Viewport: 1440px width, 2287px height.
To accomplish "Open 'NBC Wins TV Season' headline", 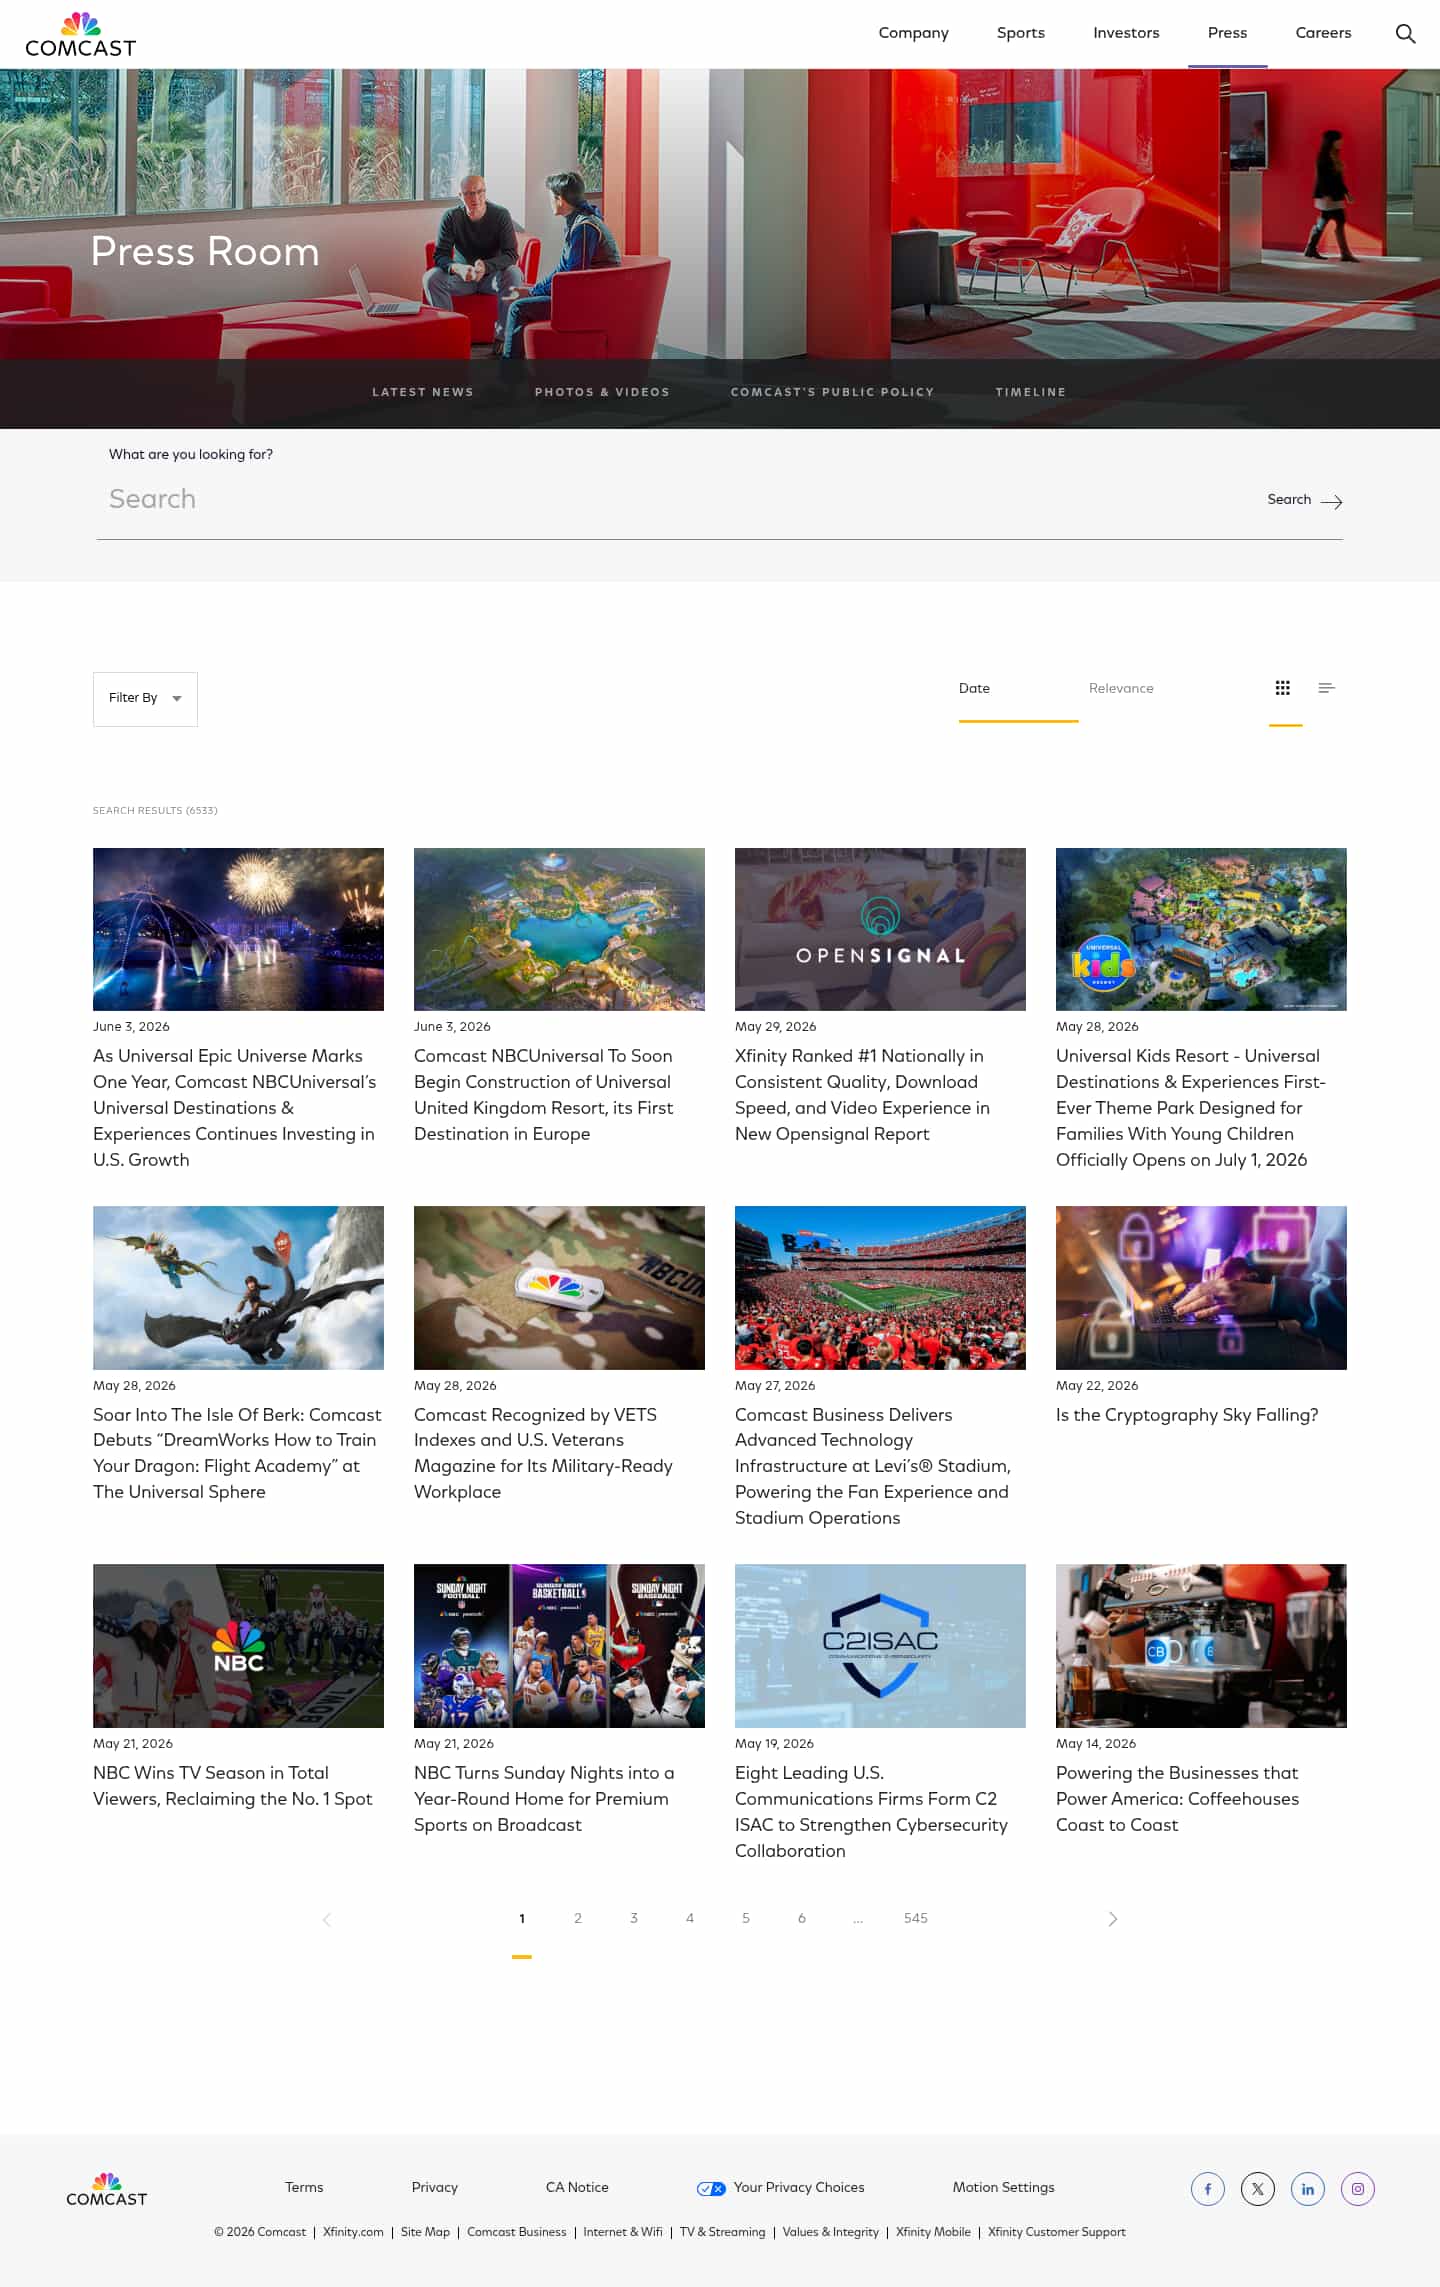I will (233, 1786).
